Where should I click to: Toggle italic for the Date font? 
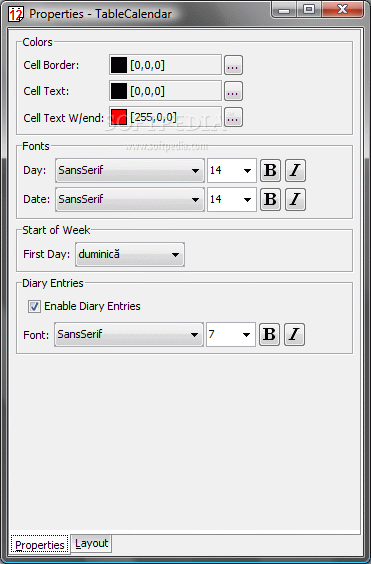(295, 199)
